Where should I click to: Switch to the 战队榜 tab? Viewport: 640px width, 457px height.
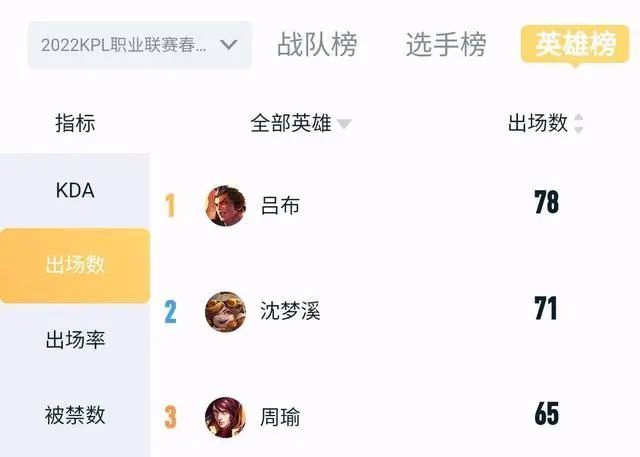(317, 44)
